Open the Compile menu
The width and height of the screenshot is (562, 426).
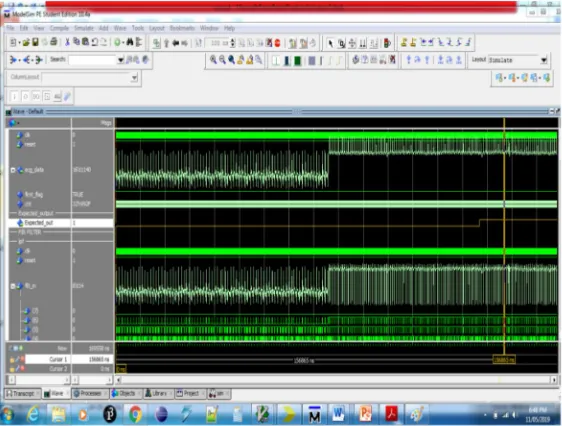(59, 28)
